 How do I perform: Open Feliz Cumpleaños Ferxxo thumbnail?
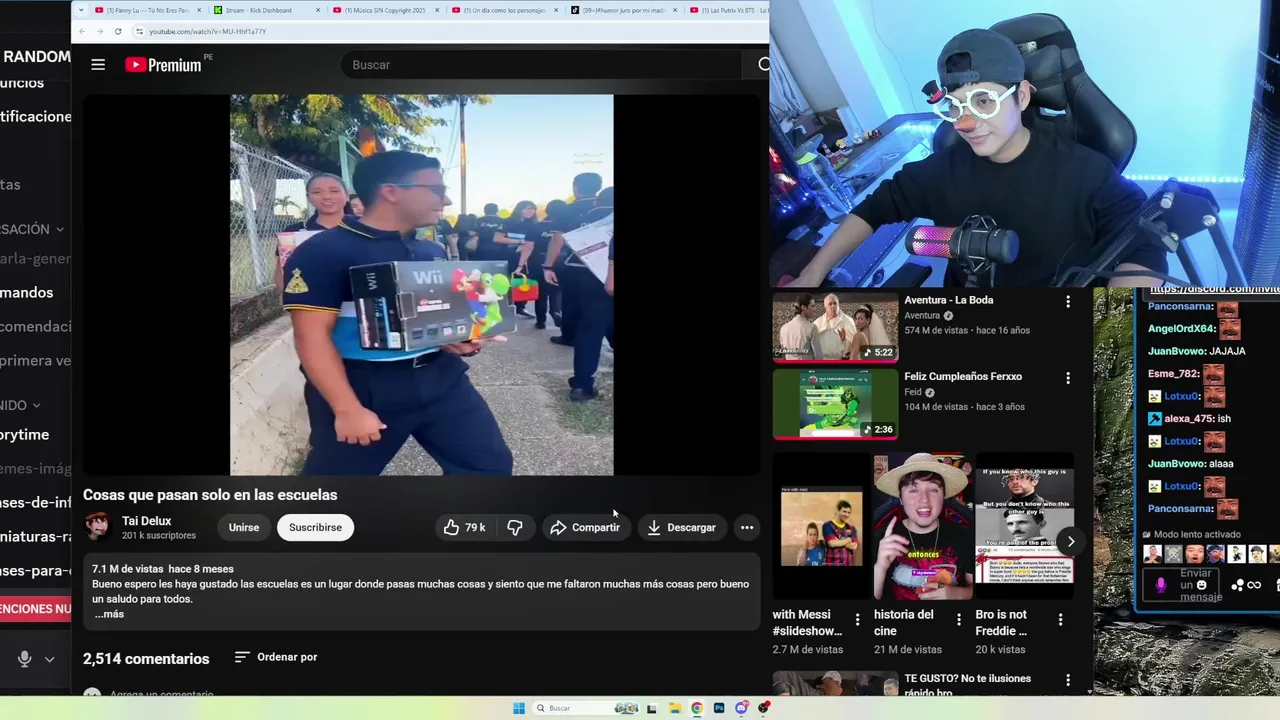pyautogui.click(x=835, y=404)
